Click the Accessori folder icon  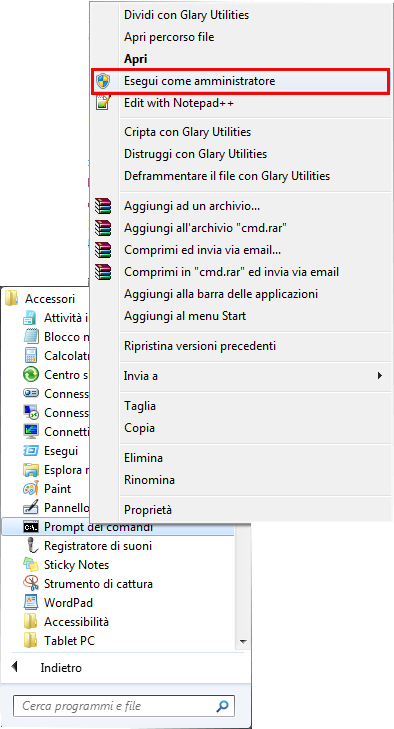[12, 298]
